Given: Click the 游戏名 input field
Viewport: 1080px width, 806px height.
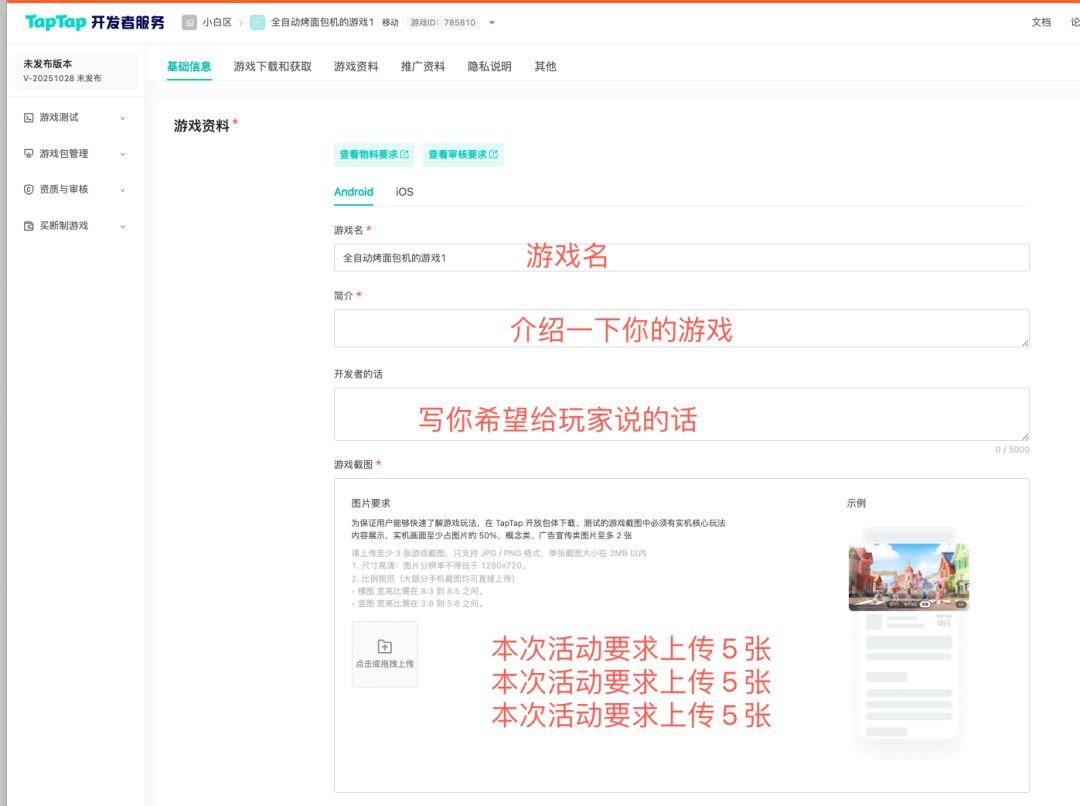Looking at the screenshot, I should click(x=680, y=258).
